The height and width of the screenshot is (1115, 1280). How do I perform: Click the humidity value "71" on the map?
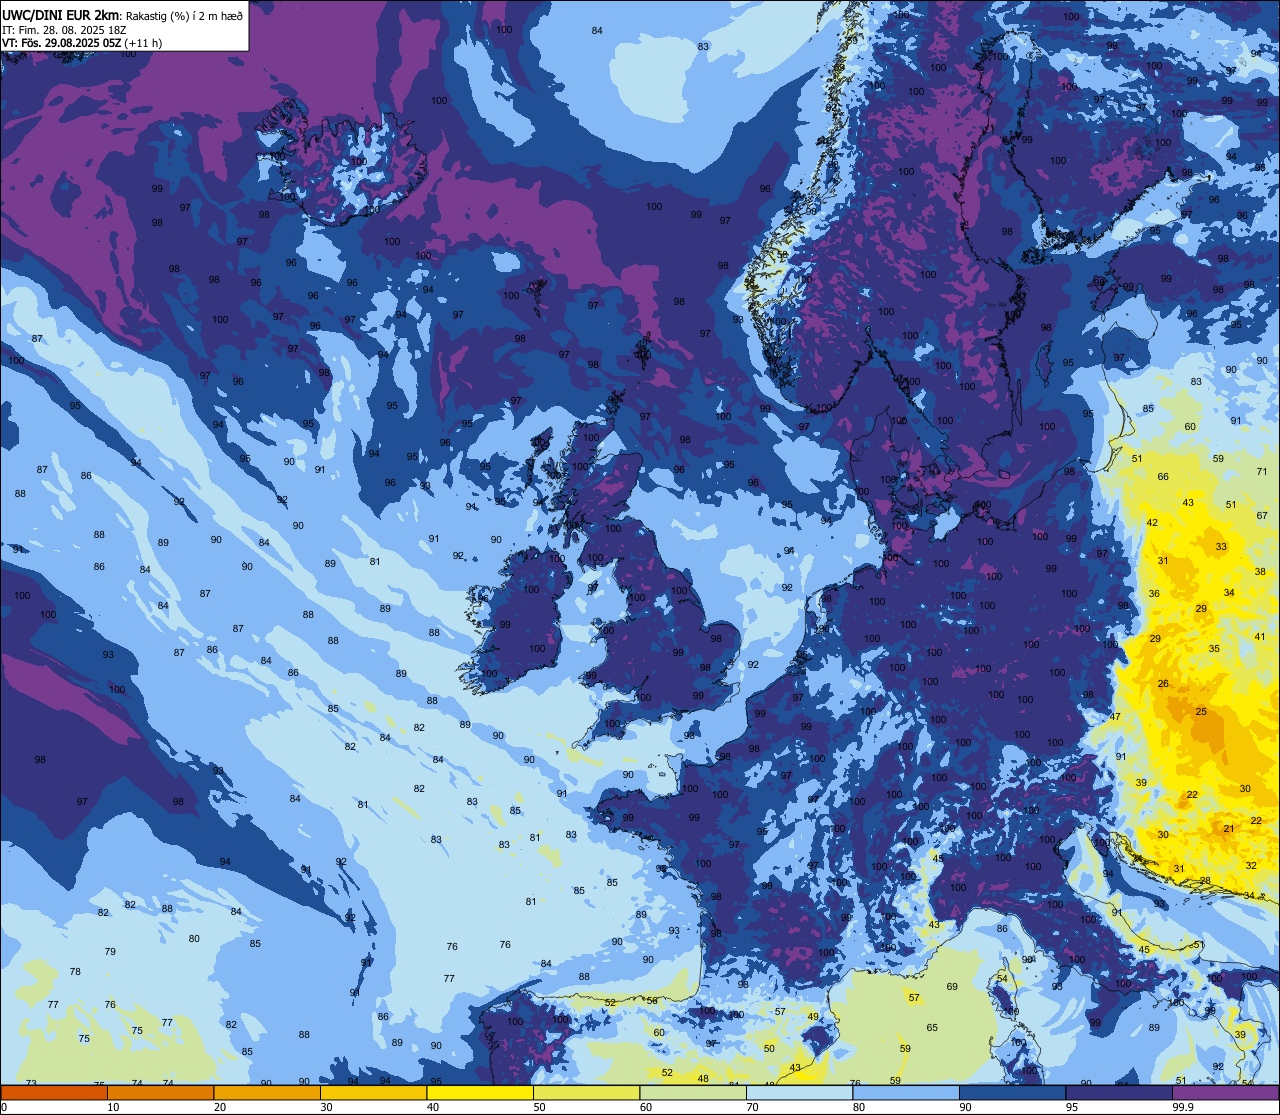[x=1262, y=472]
